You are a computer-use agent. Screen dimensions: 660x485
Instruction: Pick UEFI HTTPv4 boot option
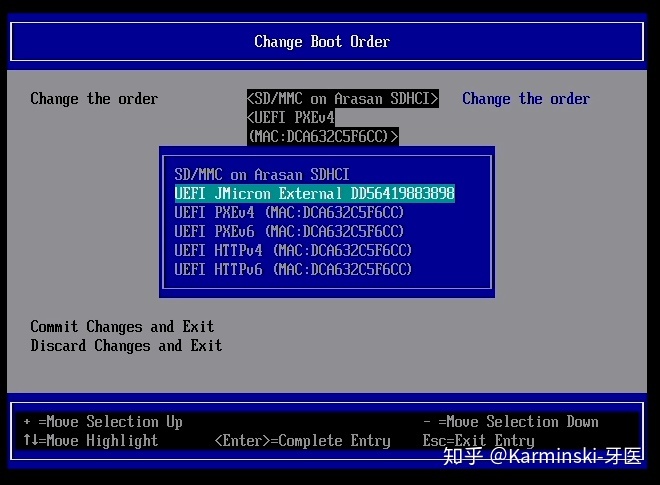293,250
